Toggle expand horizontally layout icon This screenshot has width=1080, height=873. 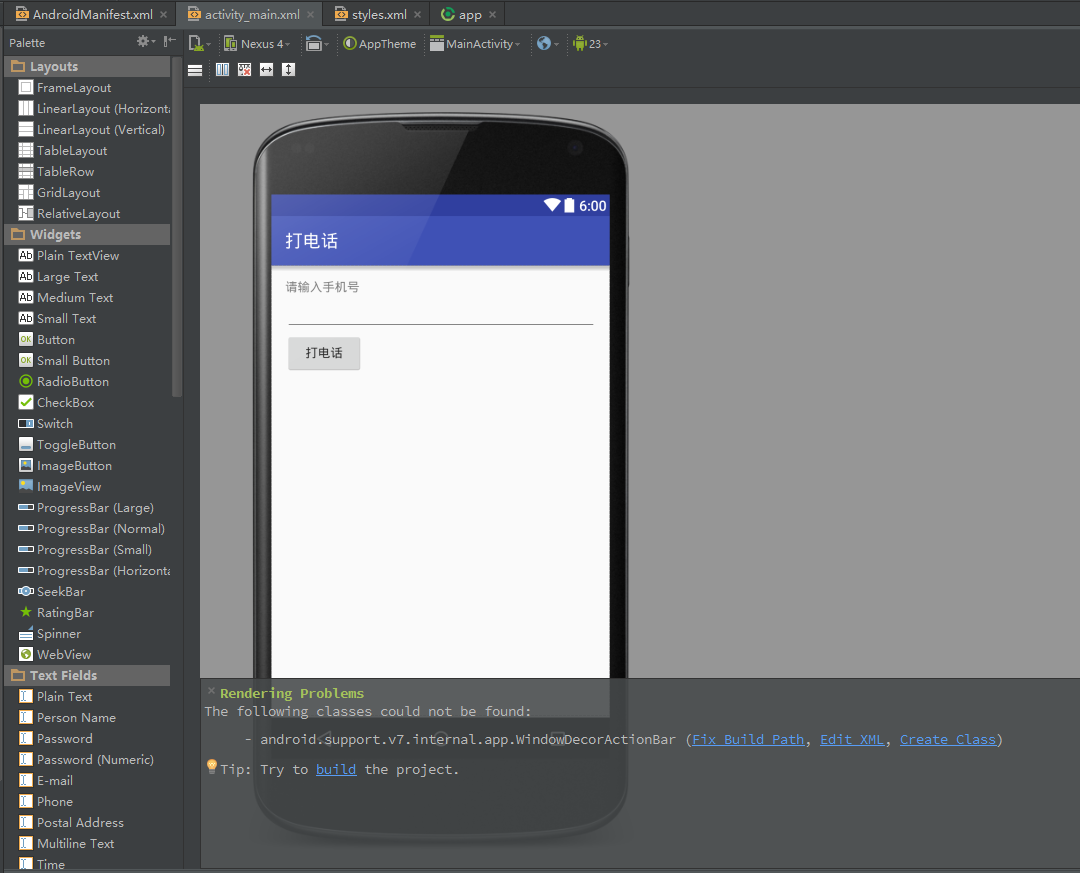[x=266, y=70]
